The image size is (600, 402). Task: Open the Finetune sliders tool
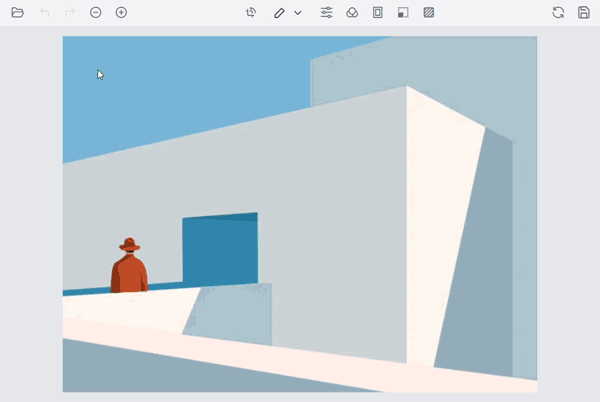pyautogui.click(x=327, y=13)
